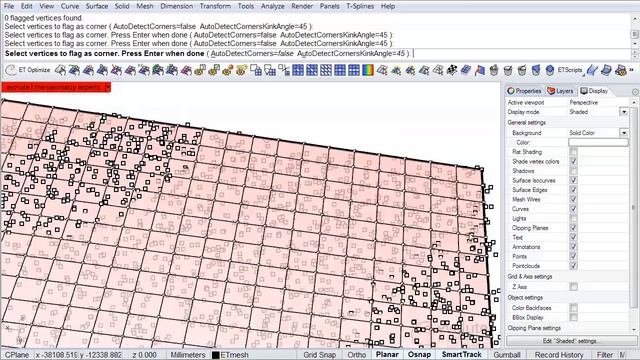Screen dimensions: 640x360
Task: Toggle the Points checkbox
Action: tap(573, 256)
